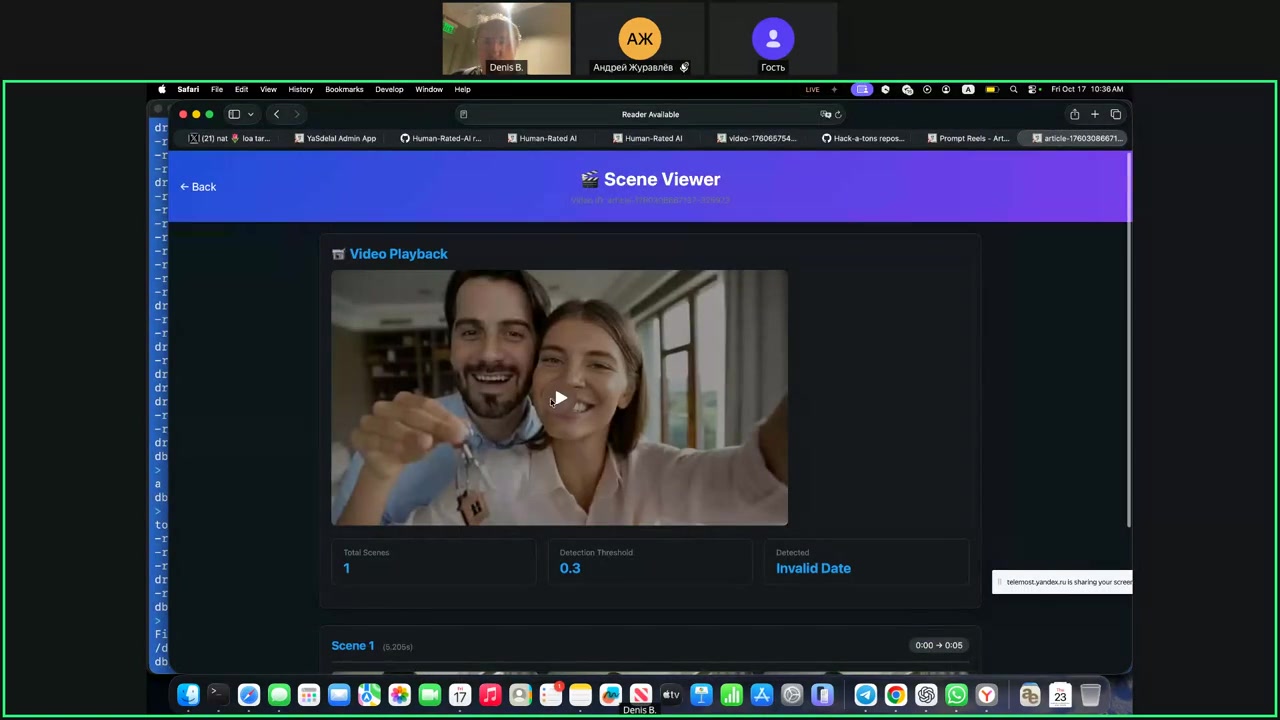Click the Scene 1 heading
This screenshot has width=1280, height=720.
click(352, 646)
